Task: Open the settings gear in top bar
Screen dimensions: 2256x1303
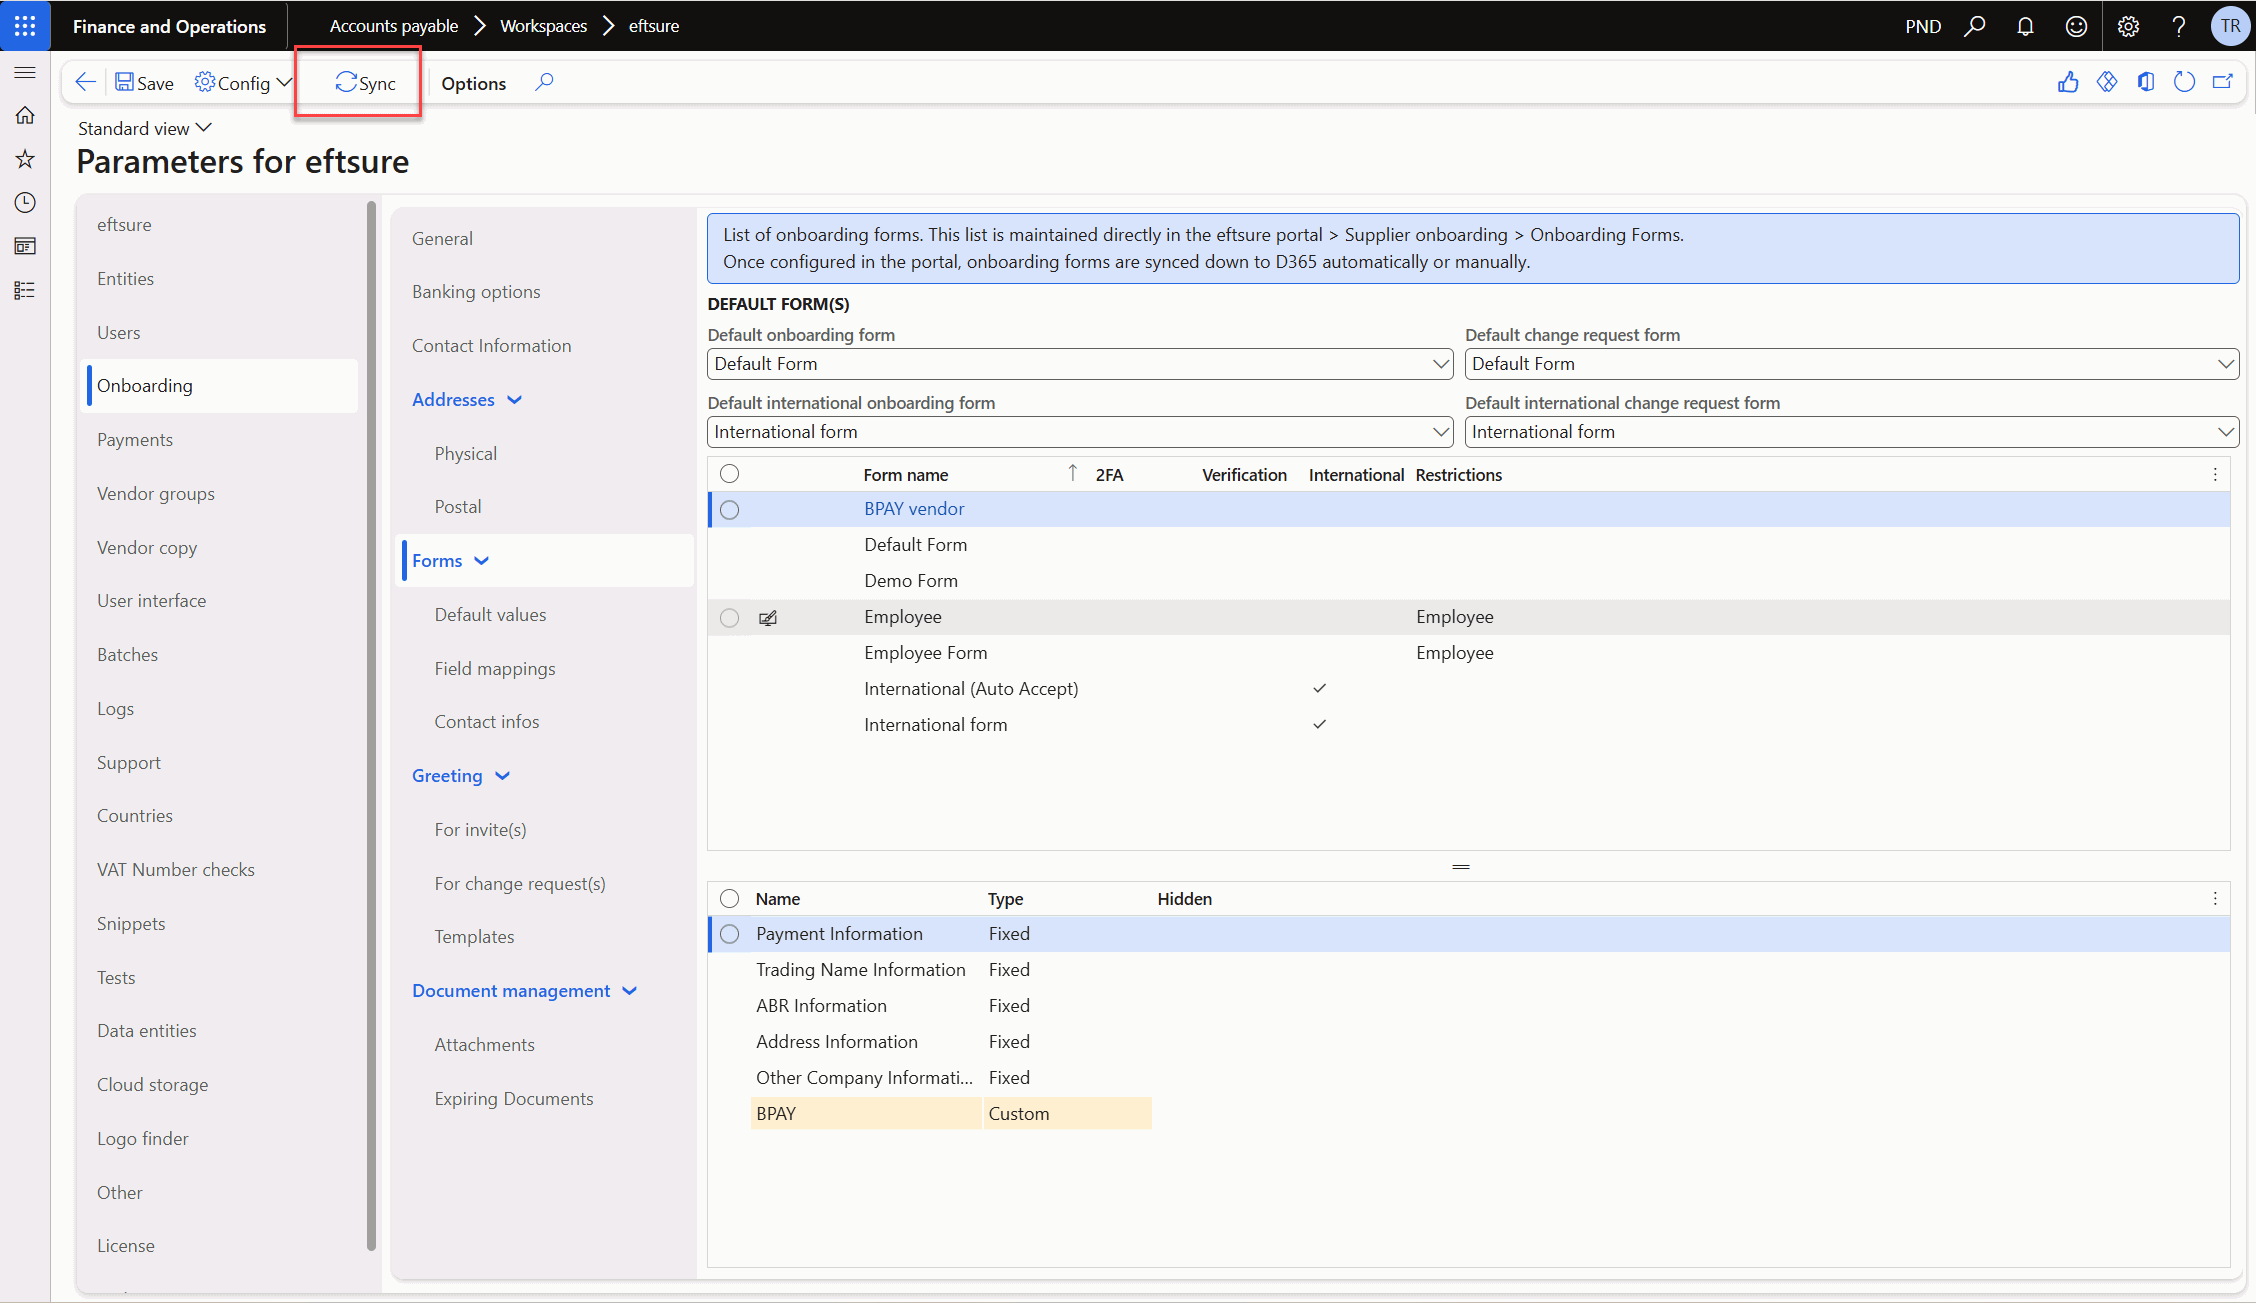Action: 2128,26
